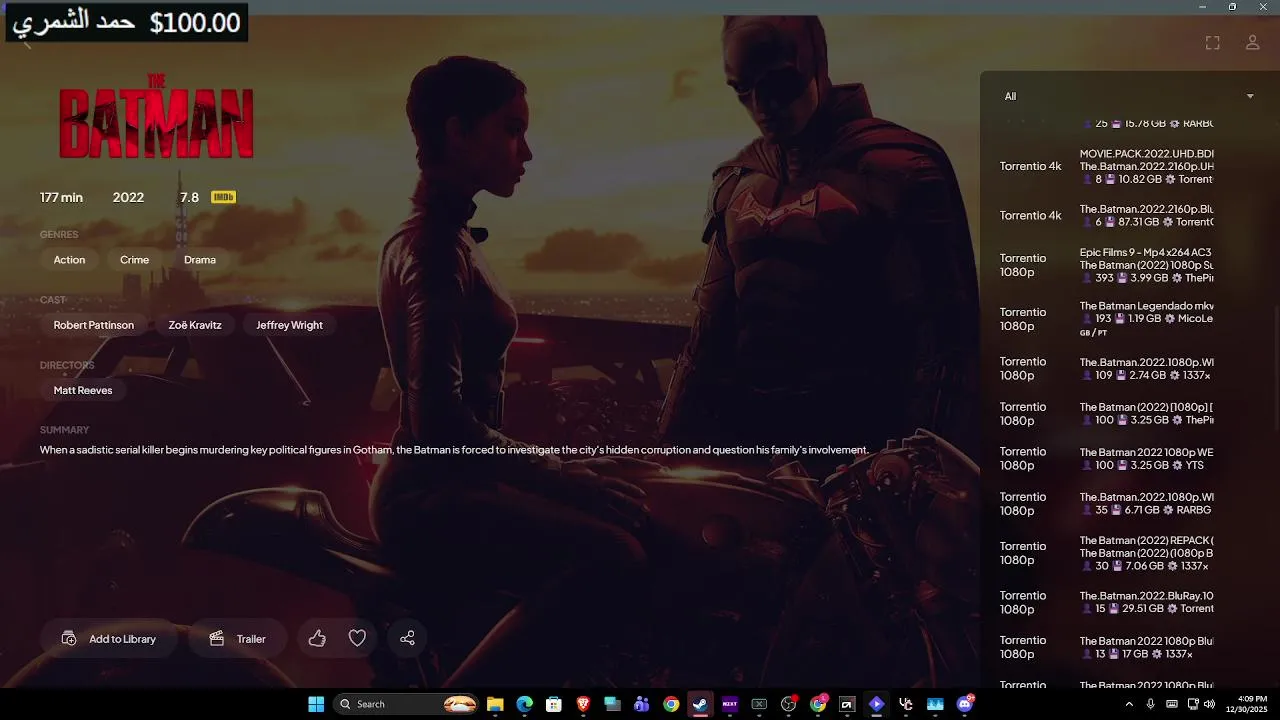Open Microsoft Store from taskbar
The width and height of the screenshot is (1280, 720).
[554, 704]
